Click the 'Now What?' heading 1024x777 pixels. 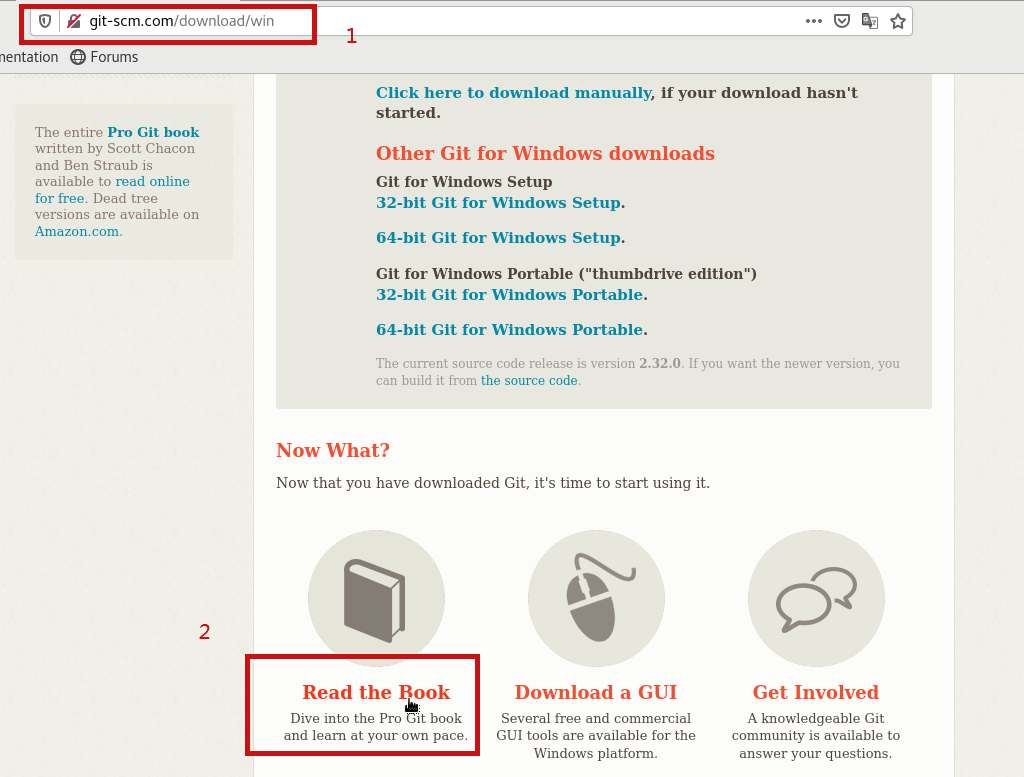coord(333,451)
